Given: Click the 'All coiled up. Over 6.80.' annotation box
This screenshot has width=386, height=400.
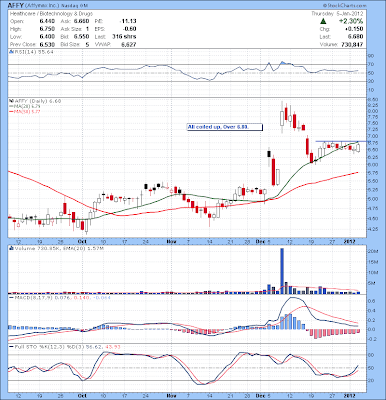Looking at the screenshot, I should pyautogui.click(x=225, y=127).
